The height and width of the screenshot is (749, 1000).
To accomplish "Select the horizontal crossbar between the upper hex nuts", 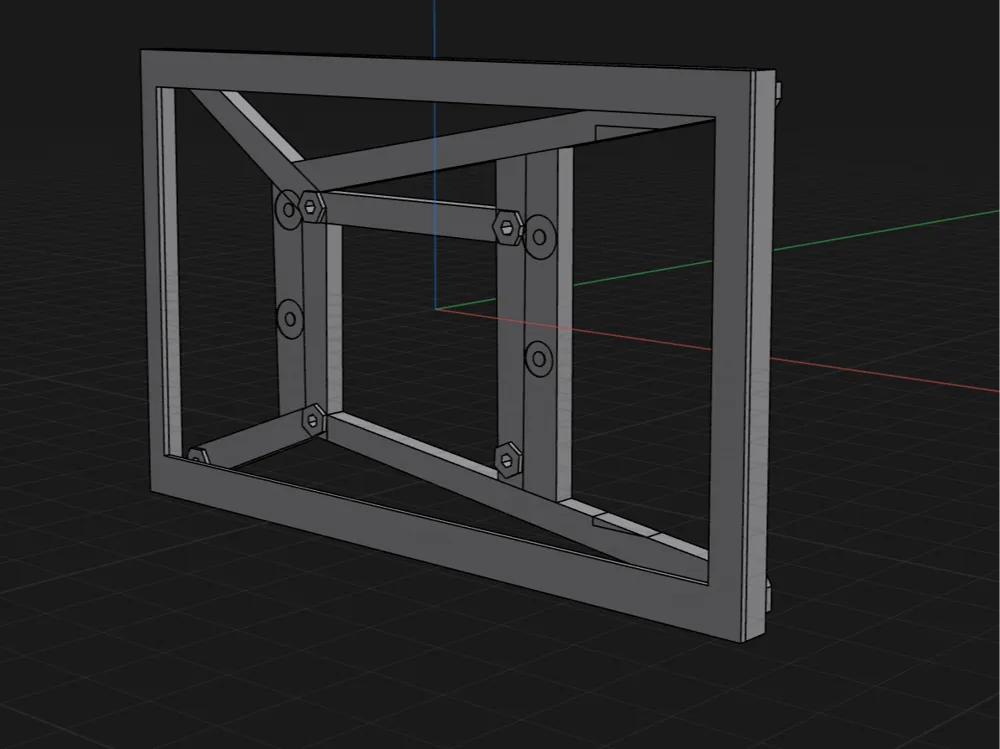I will 409,216.
